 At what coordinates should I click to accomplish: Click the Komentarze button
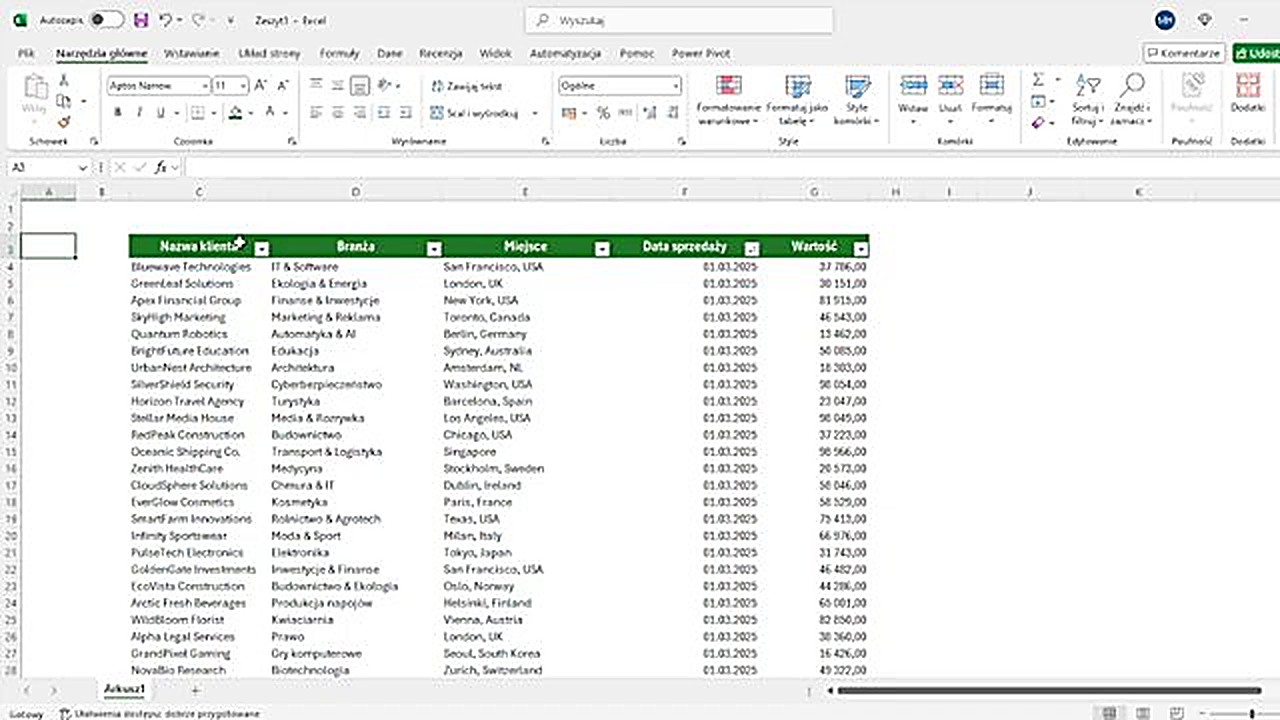1184,53
